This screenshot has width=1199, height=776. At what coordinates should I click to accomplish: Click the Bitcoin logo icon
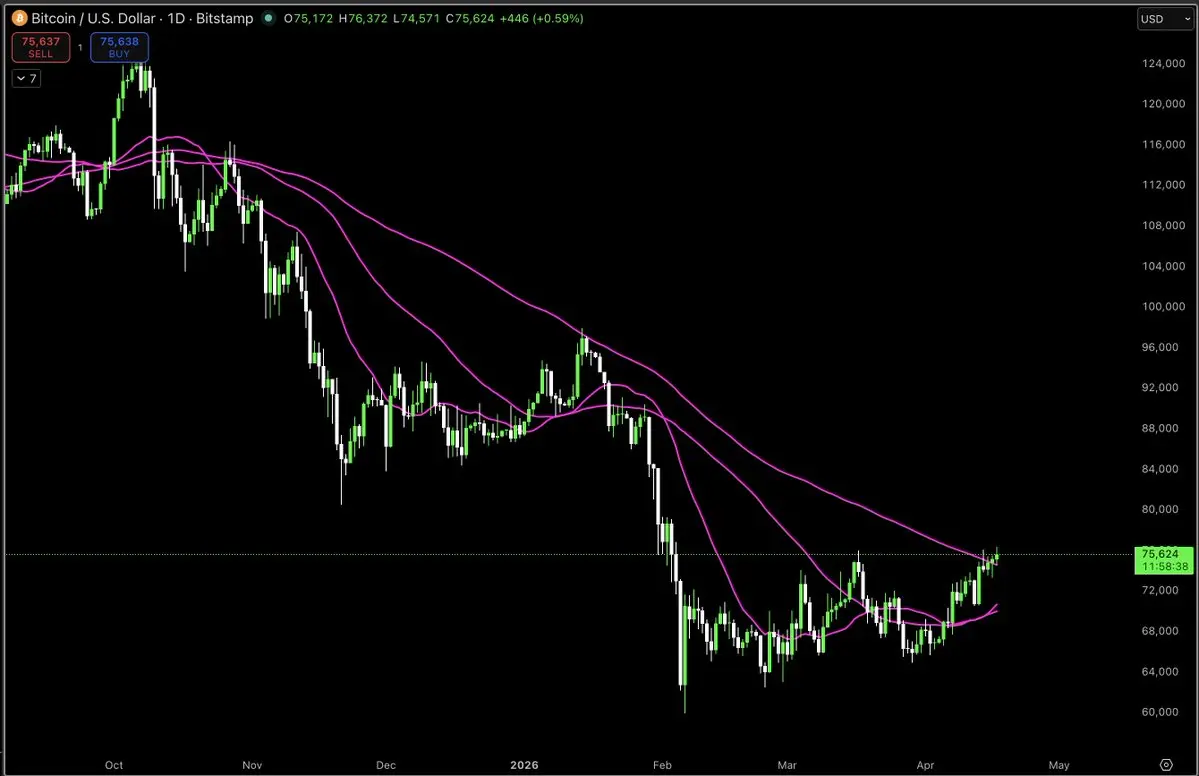click(x=19, y=18)
